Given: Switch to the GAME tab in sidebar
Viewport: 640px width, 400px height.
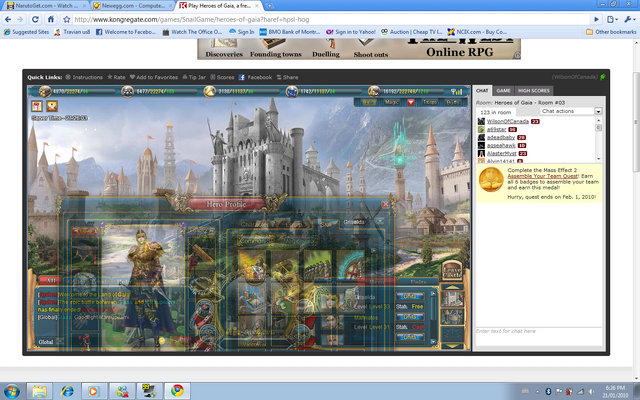Looking at the screenshot, I should point(503,91).
